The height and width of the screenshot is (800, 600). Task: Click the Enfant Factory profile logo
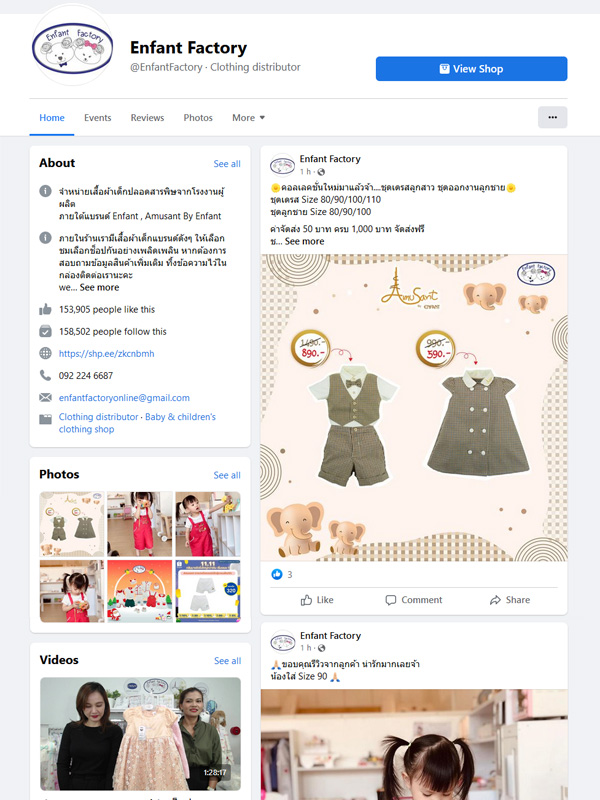72,47
